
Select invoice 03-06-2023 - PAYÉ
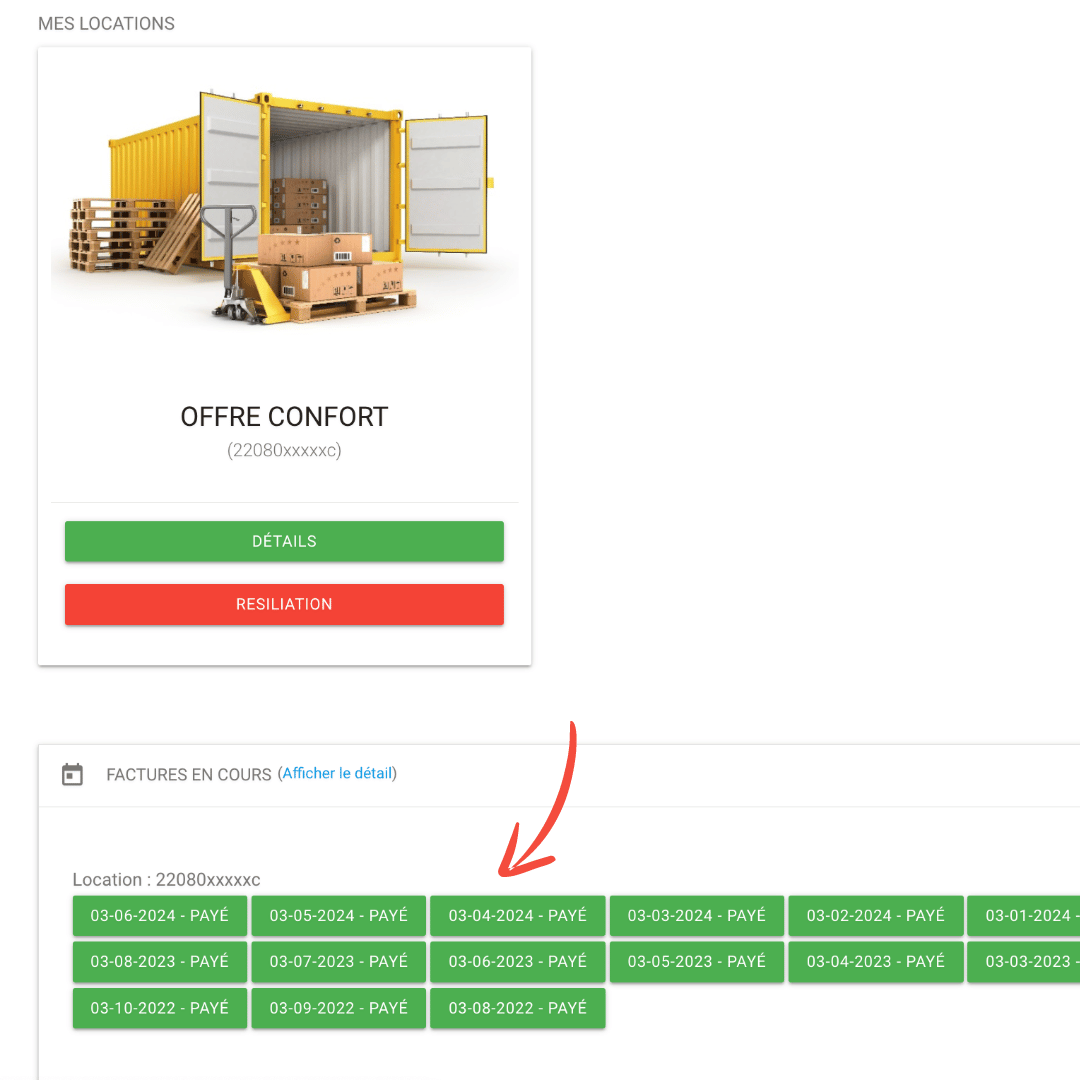(x=518, y=962)
